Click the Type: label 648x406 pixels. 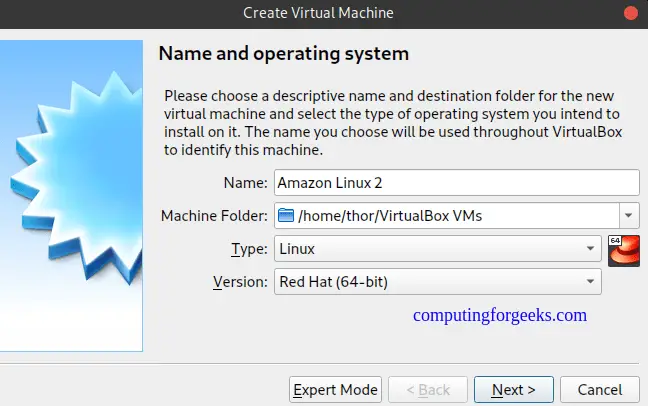[249, 249]
